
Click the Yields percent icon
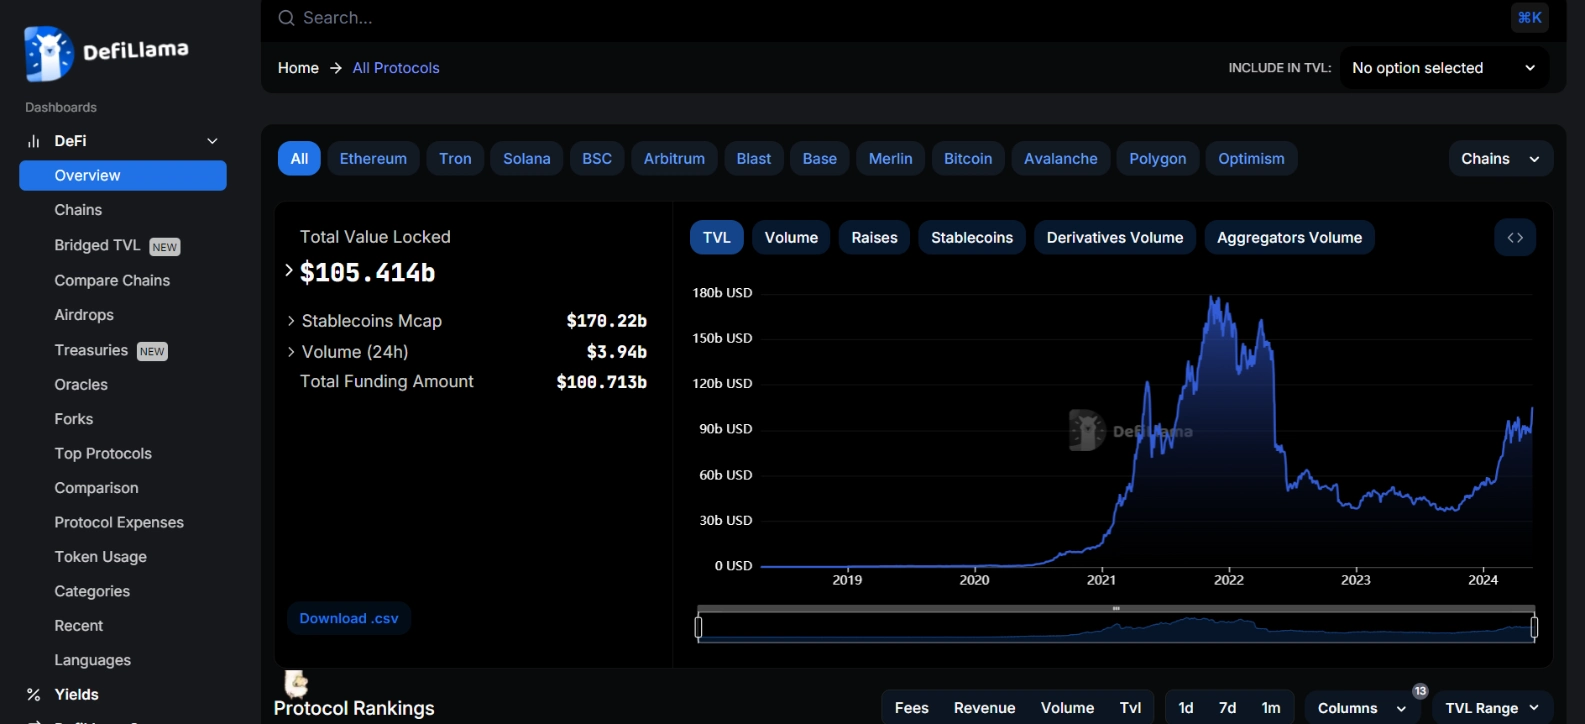click(x=33, y=694)
